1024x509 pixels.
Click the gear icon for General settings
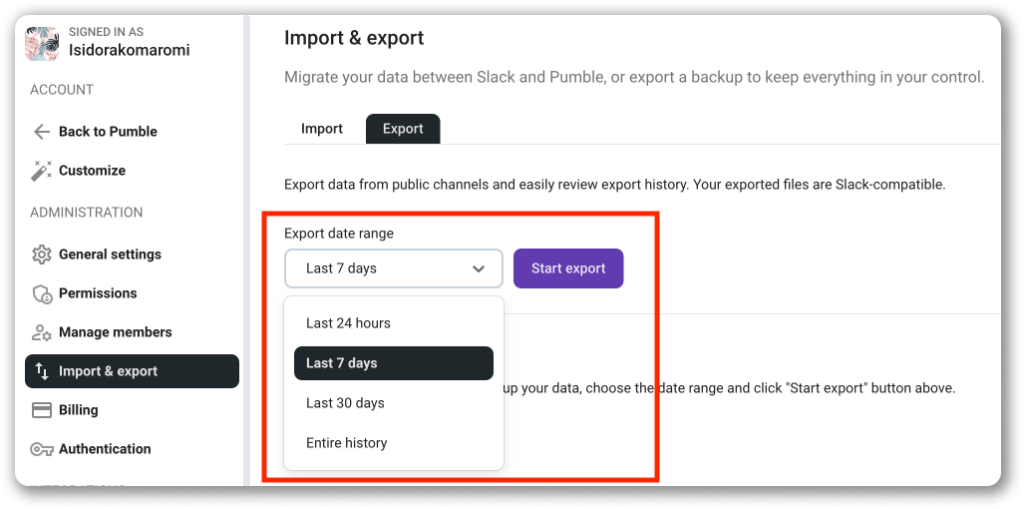click(x=42, y=254)
